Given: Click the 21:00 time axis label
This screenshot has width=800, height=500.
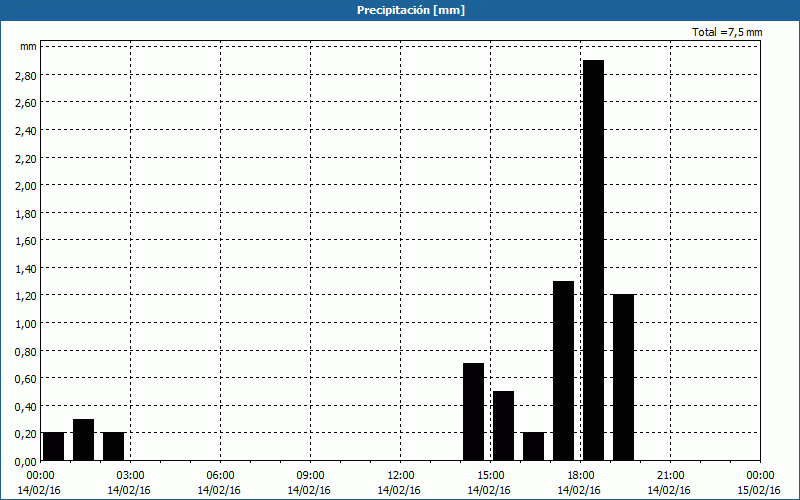Looking at the screenshot, I should pos(670,476).
